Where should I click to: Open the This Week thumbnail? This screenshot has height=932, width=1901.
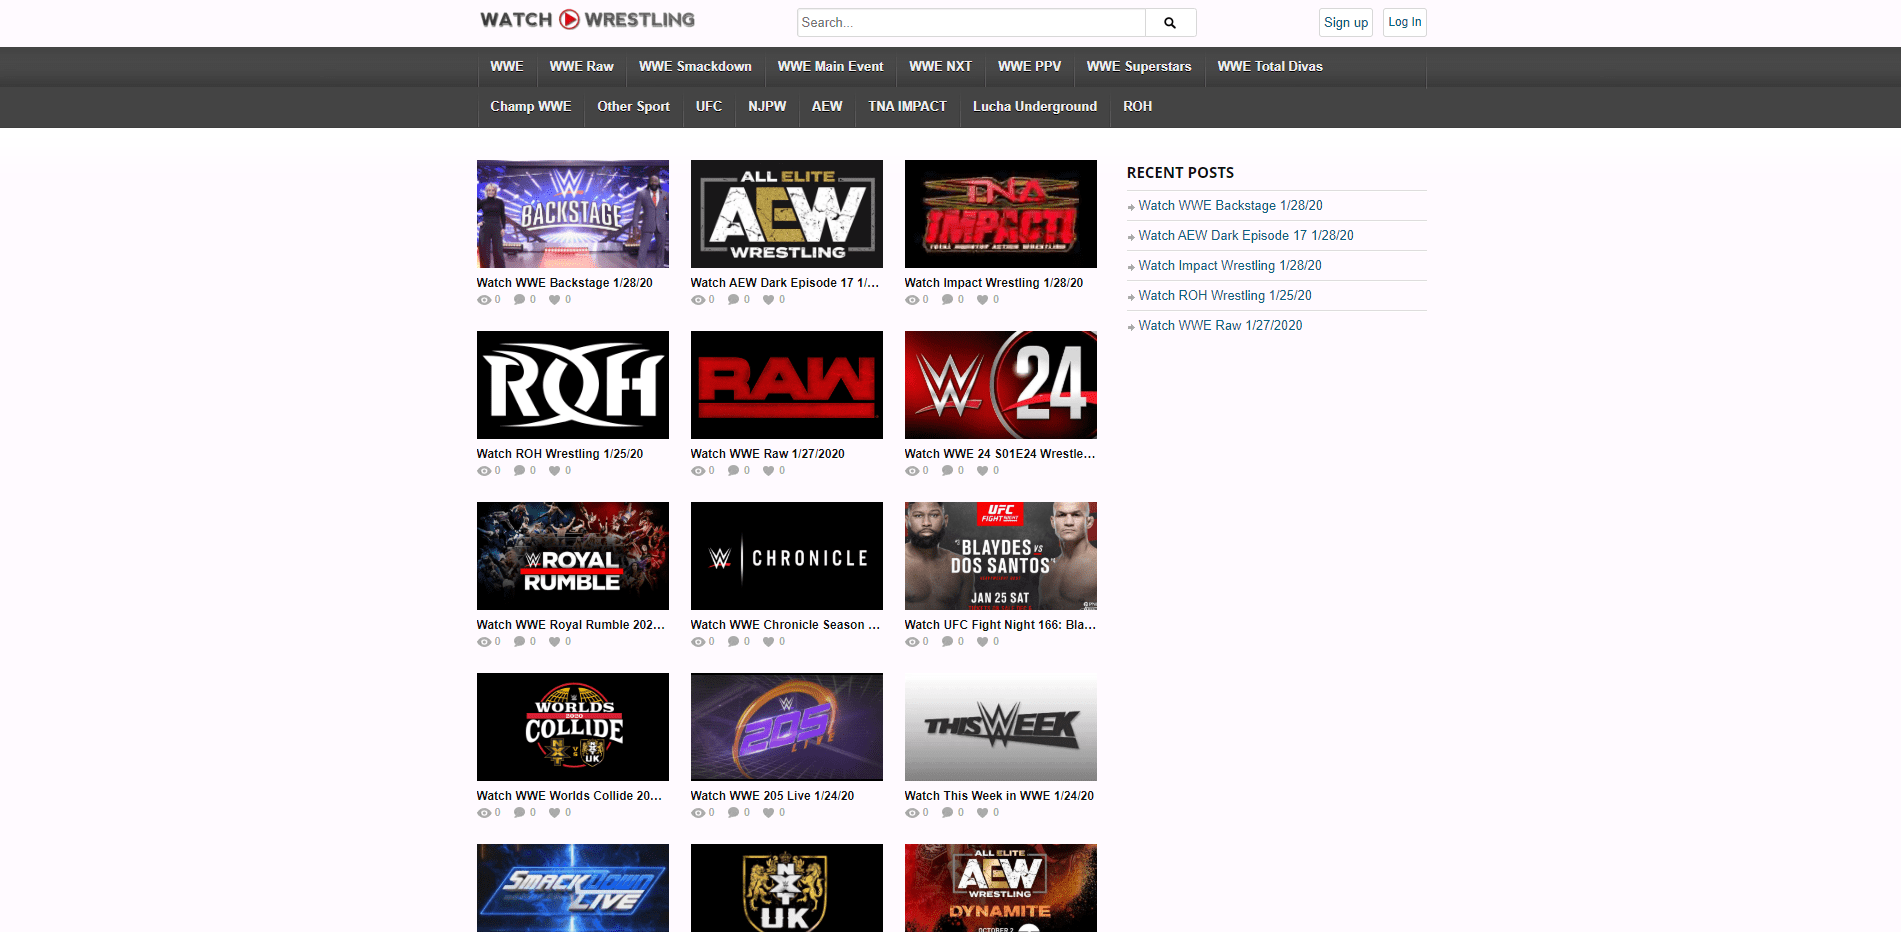(1001, 727)
